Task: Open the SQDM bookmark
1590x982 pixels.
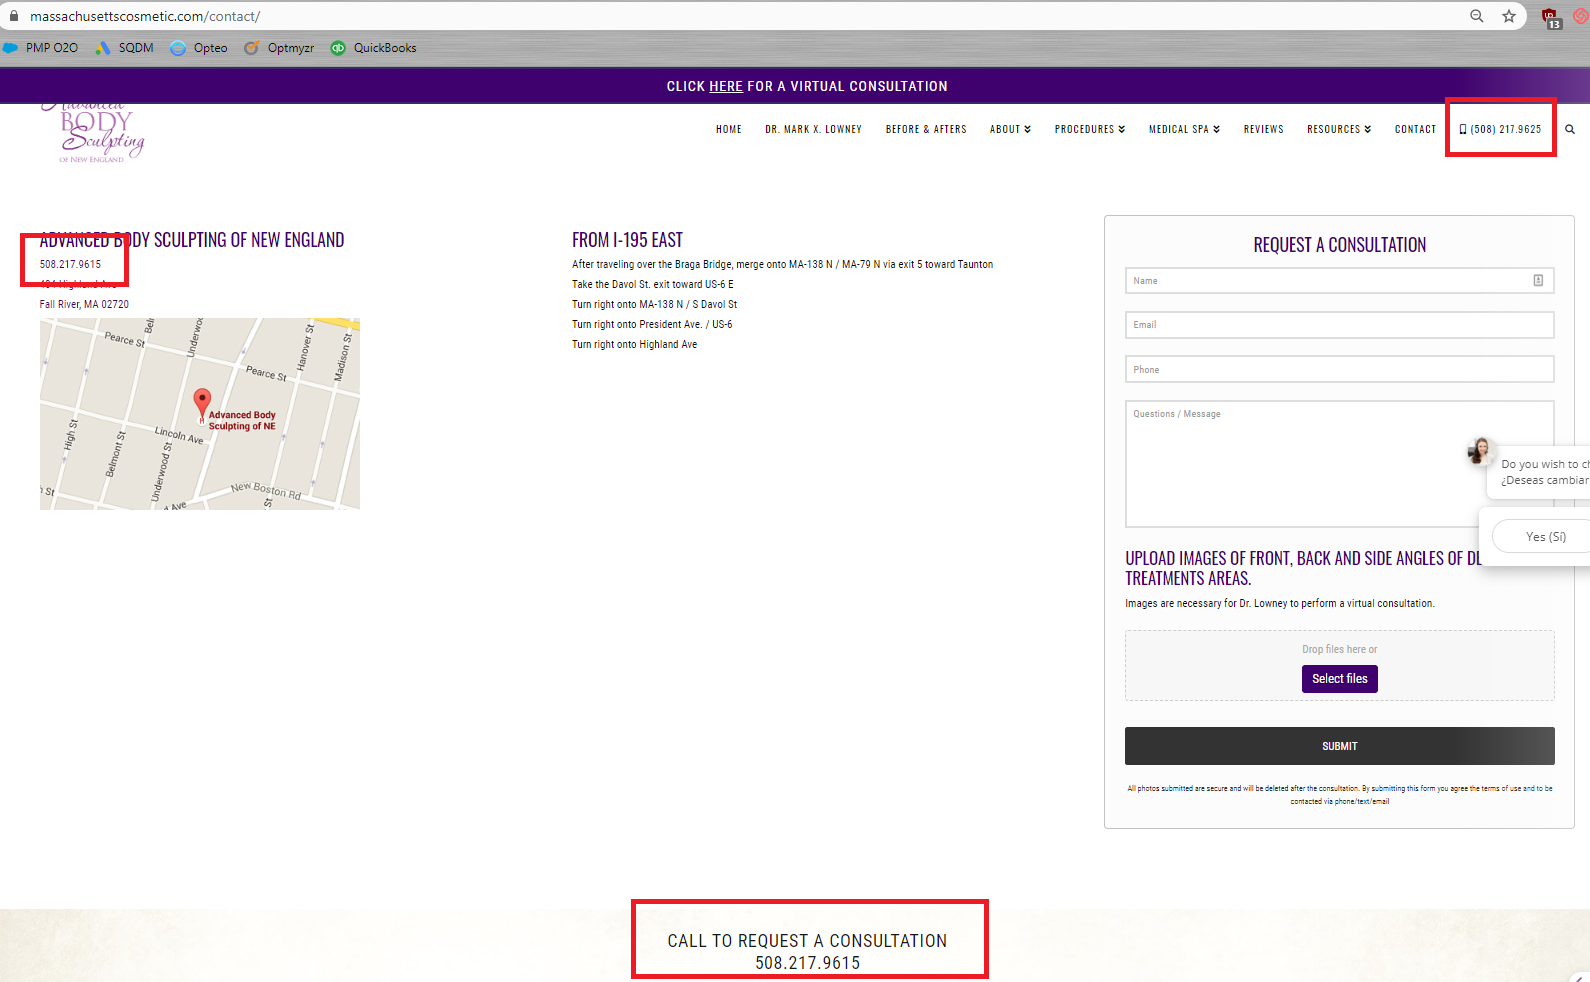Action: [124, 48]
